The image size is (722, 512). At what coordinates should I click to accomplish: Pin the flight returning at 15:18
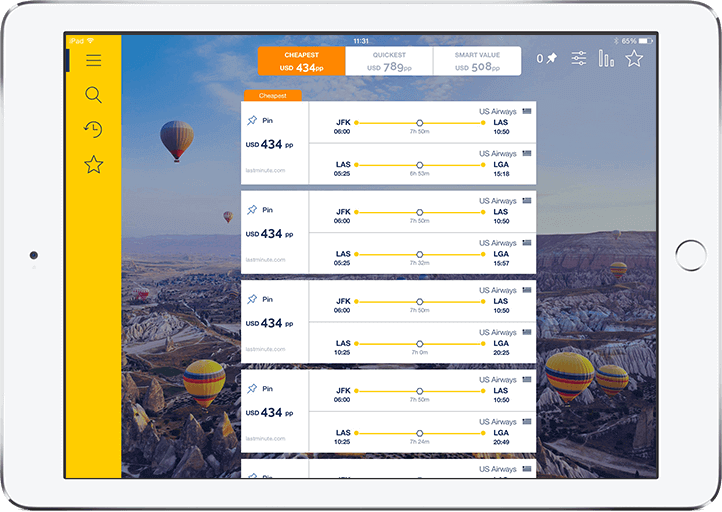point(260,121)
